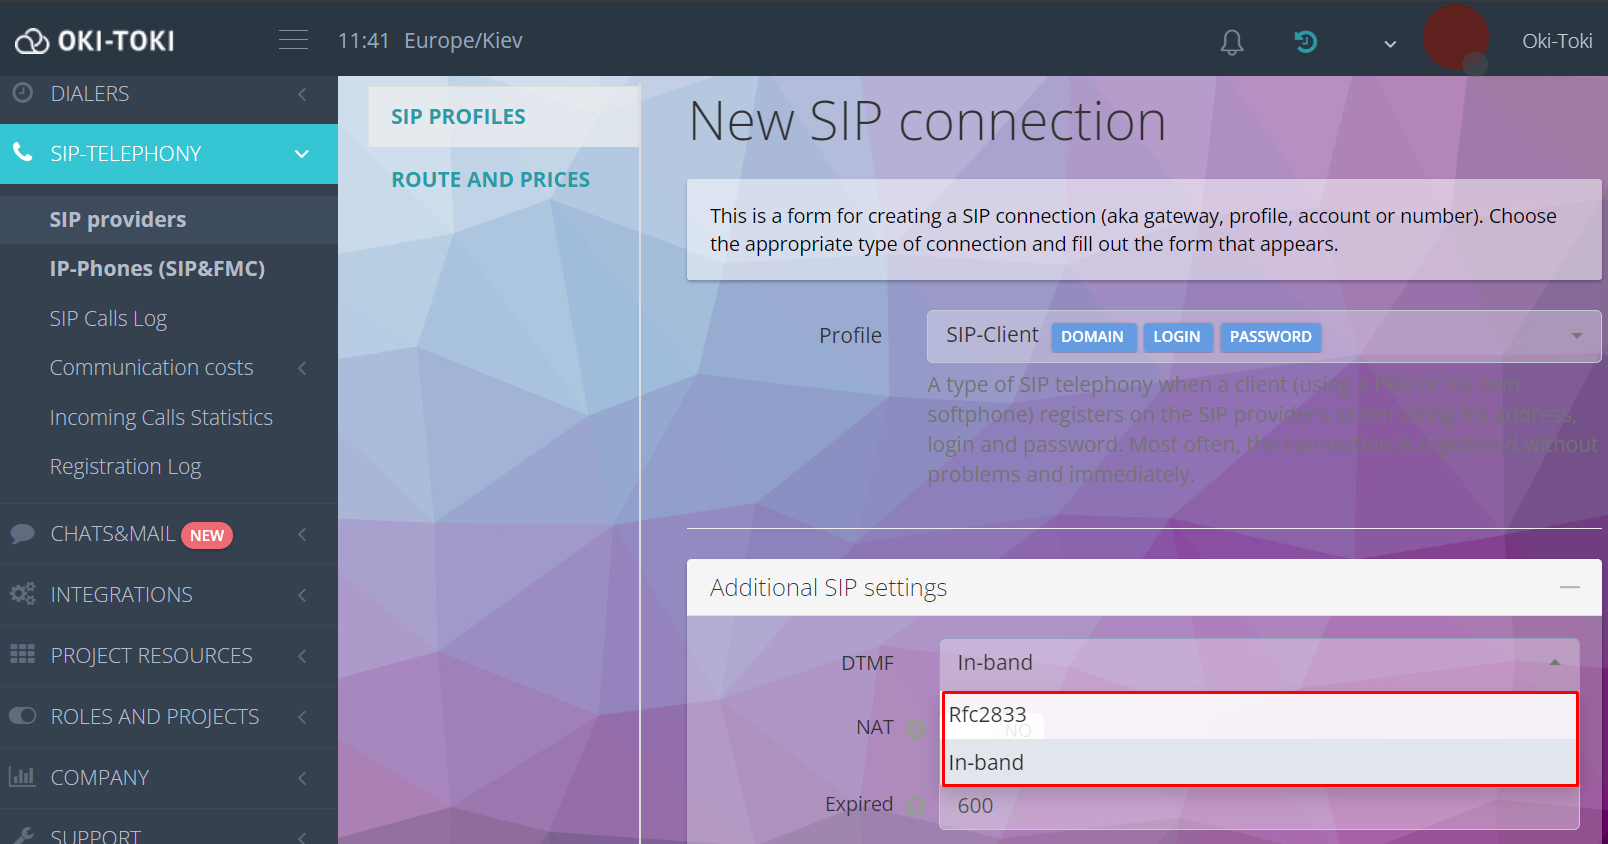1608x844 pixels.
Task: Click the Expired help icon
Action: (x=915, y=805)
